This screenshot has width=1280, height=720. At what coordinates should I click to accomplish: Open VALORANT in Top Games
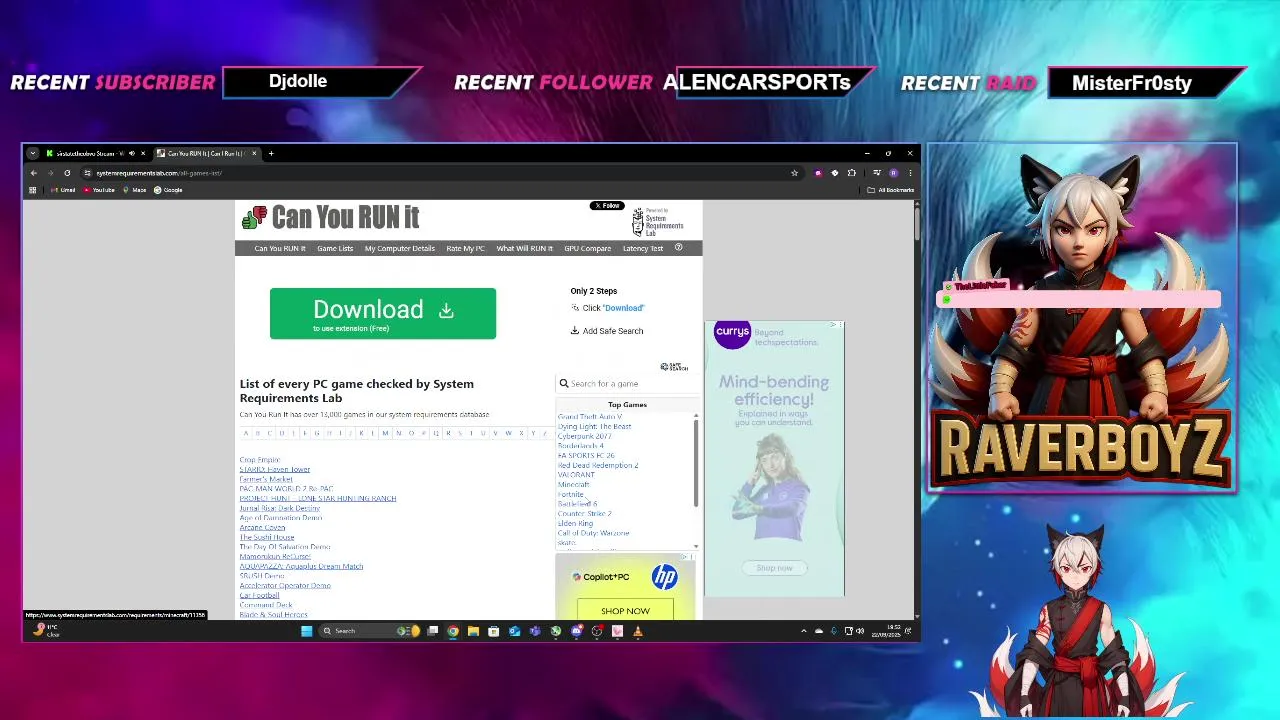tap(576, 475)
